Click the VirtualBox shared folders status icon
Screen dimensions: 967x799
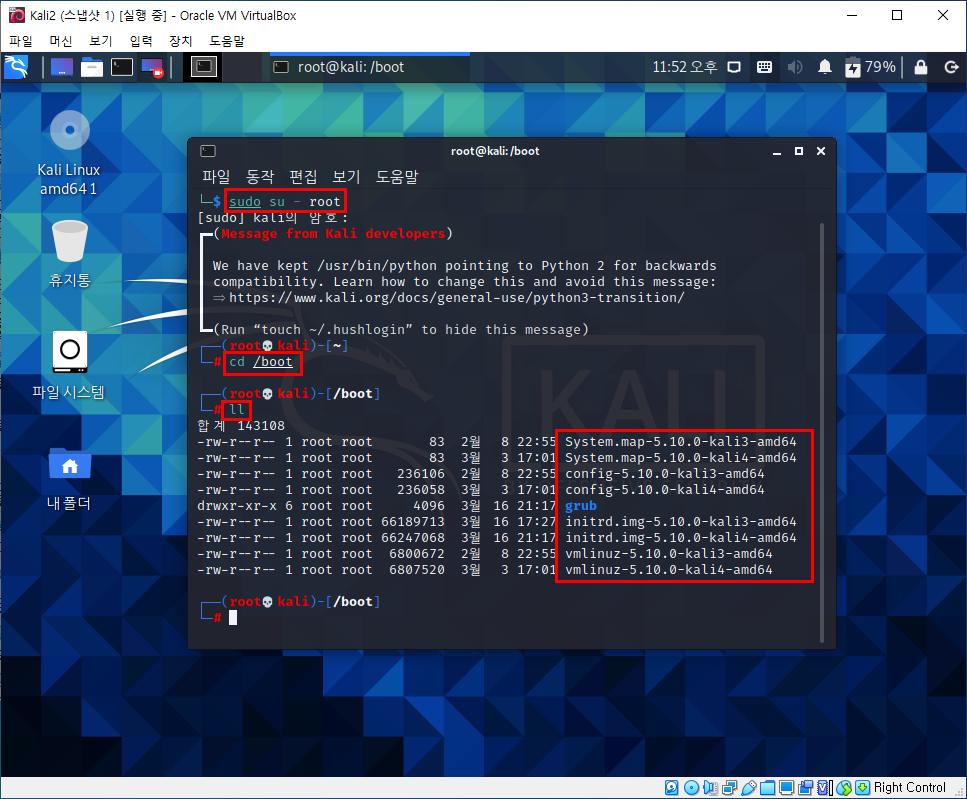(x=767, y=787)
